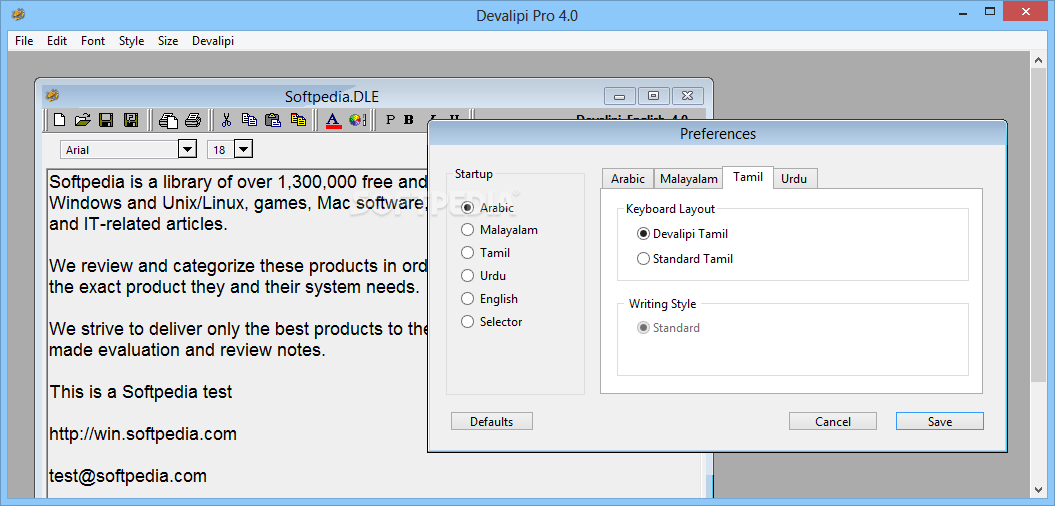The image size is (1055, 506).
Task: Click the Paste clipboard icon
Action: tap(272, 120)
